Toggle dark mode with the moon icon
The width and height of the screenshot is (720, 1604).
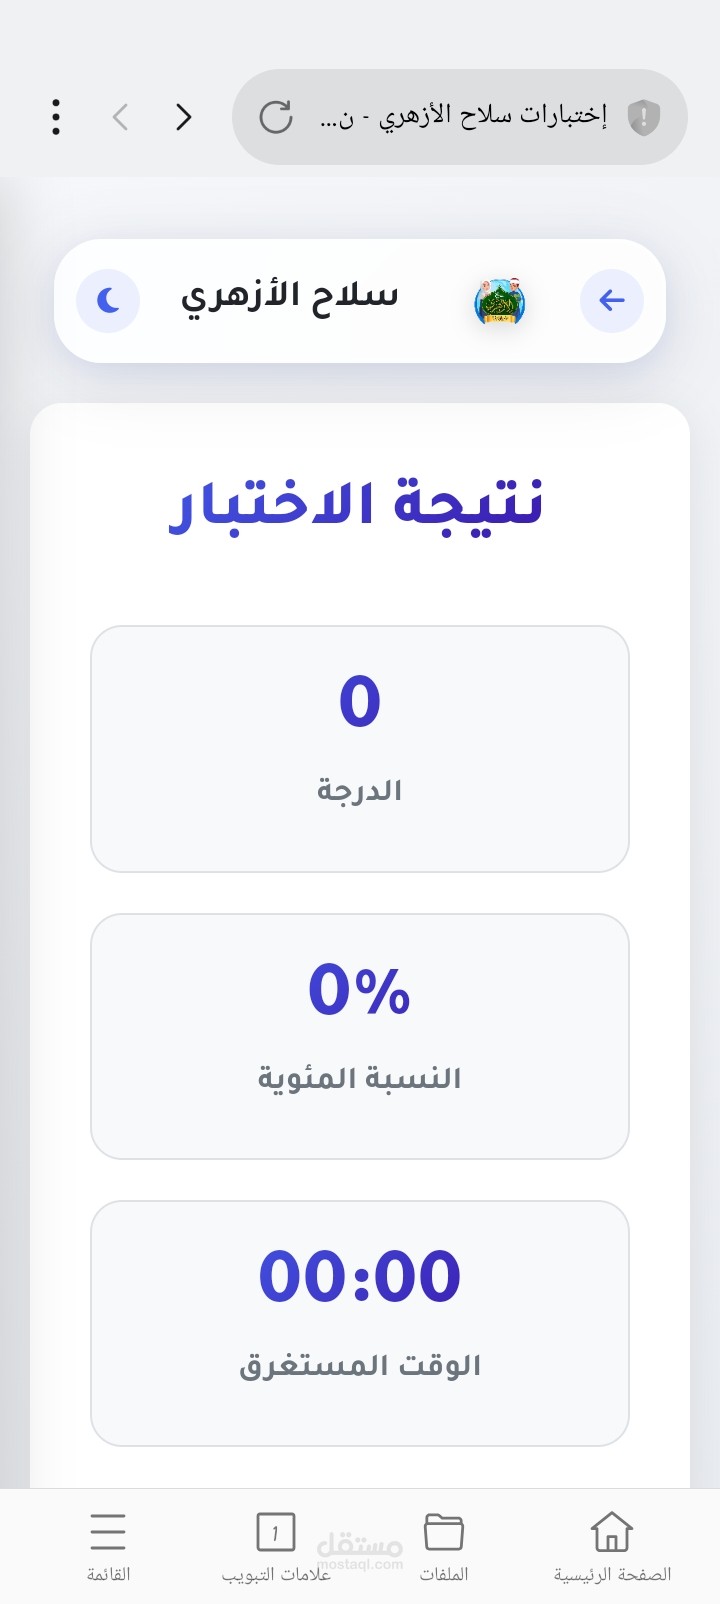point(107,300)
